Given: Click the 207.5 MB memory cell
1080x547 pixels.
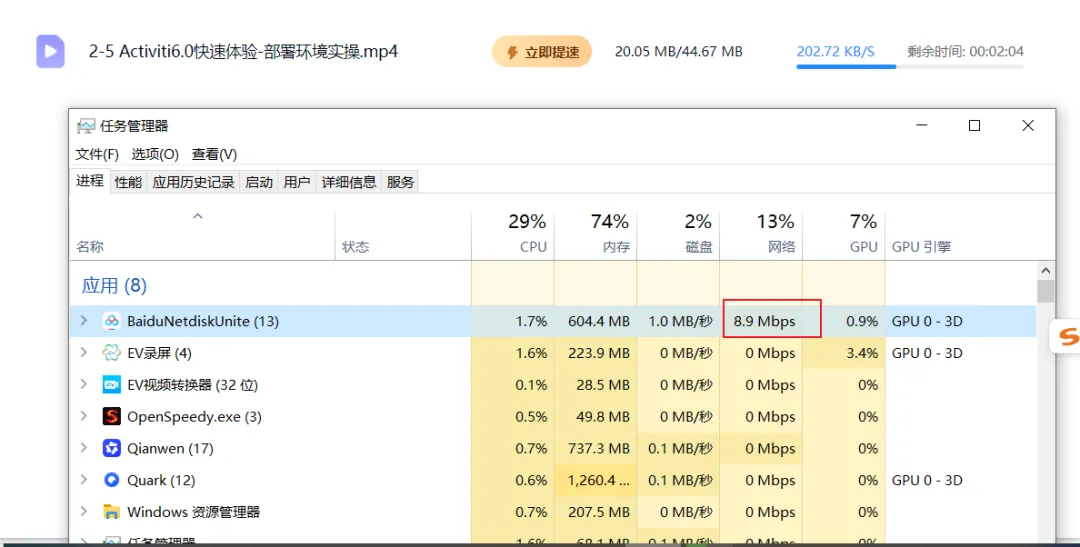Looking at the screenshot, I should coord(596,512).
